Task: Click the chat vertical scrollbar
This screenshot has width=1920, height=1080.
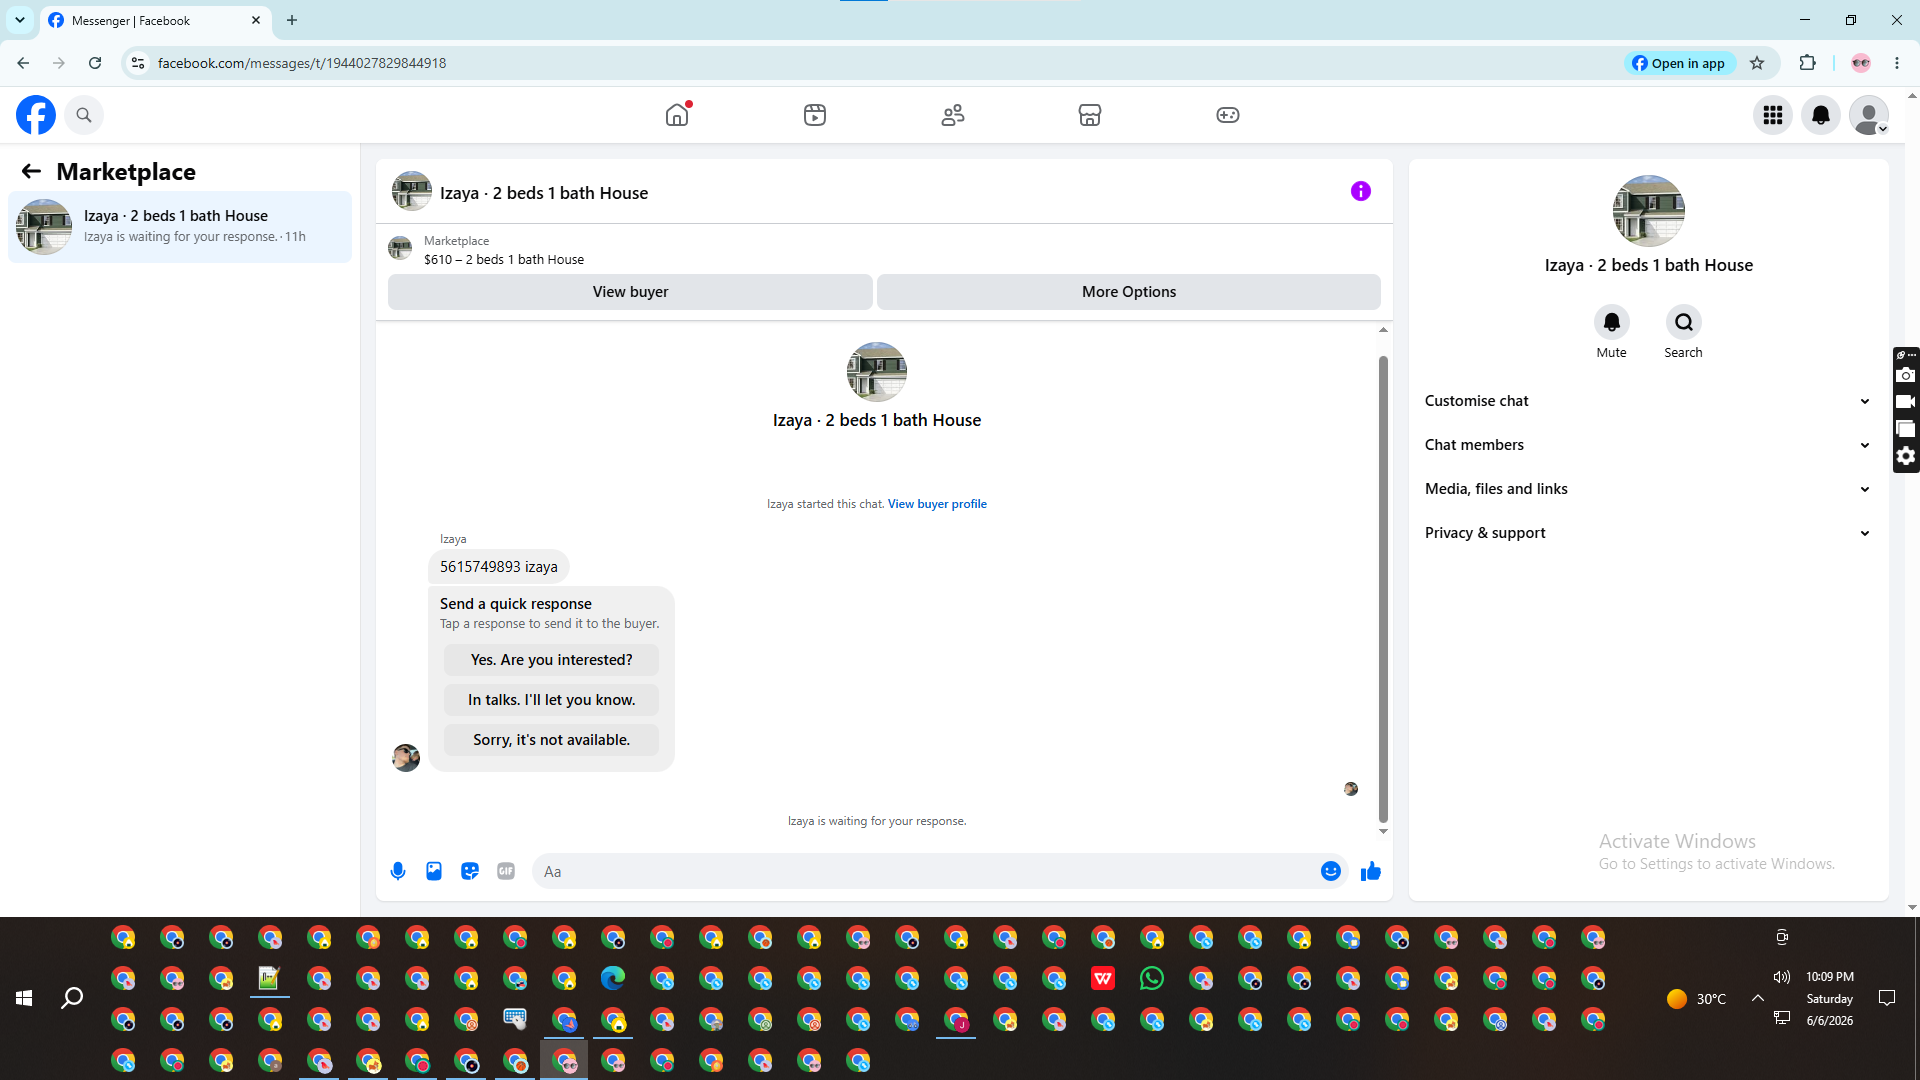Action: (x=1383, y=588)
